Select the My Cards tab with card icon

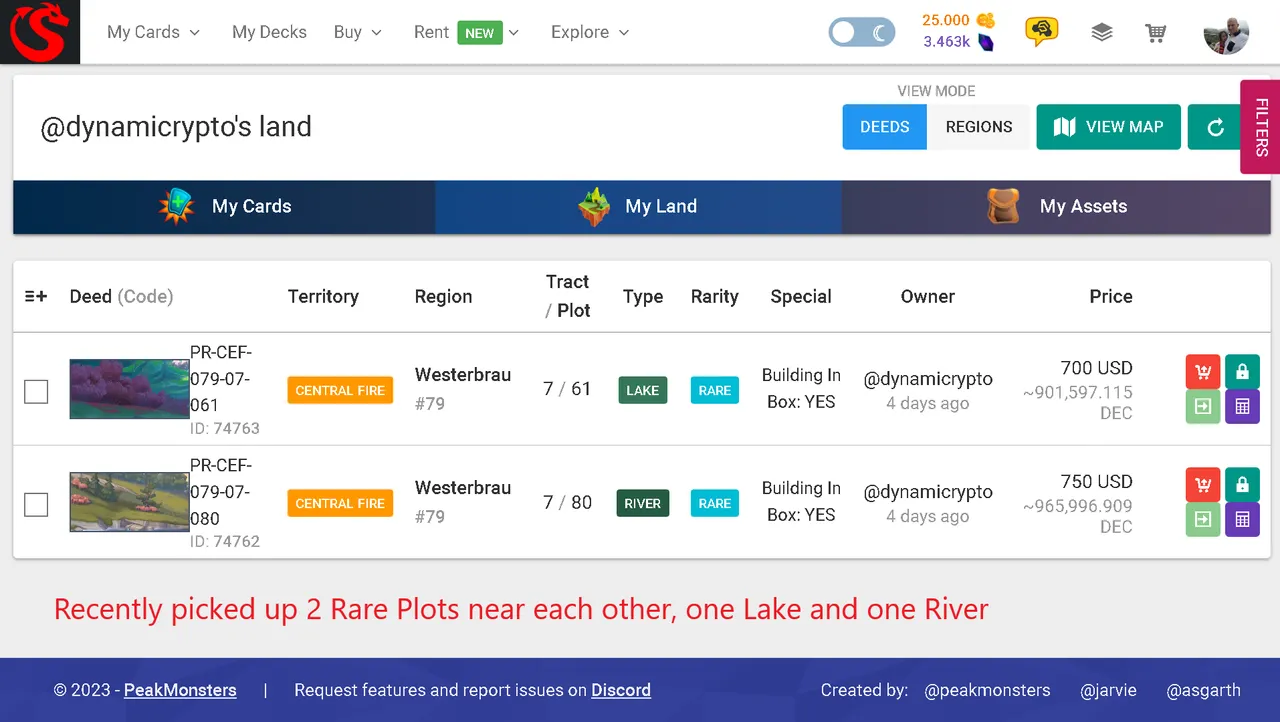pyautogui.click(x=224, y=207)
